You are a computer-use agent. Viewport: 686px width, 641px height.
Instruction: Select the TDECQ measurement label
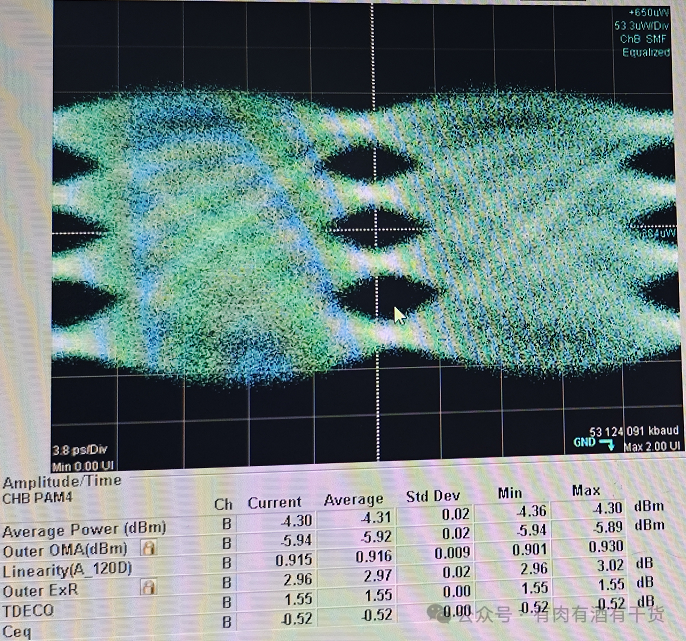[28, 610]
